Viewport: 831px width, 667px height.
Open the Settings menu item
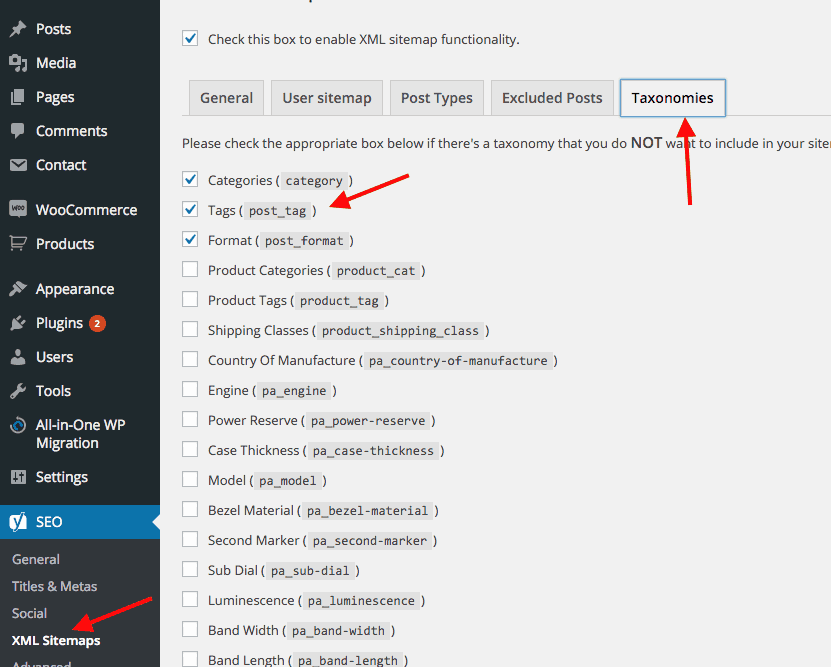pyautogui.click(x=61, y=477)
